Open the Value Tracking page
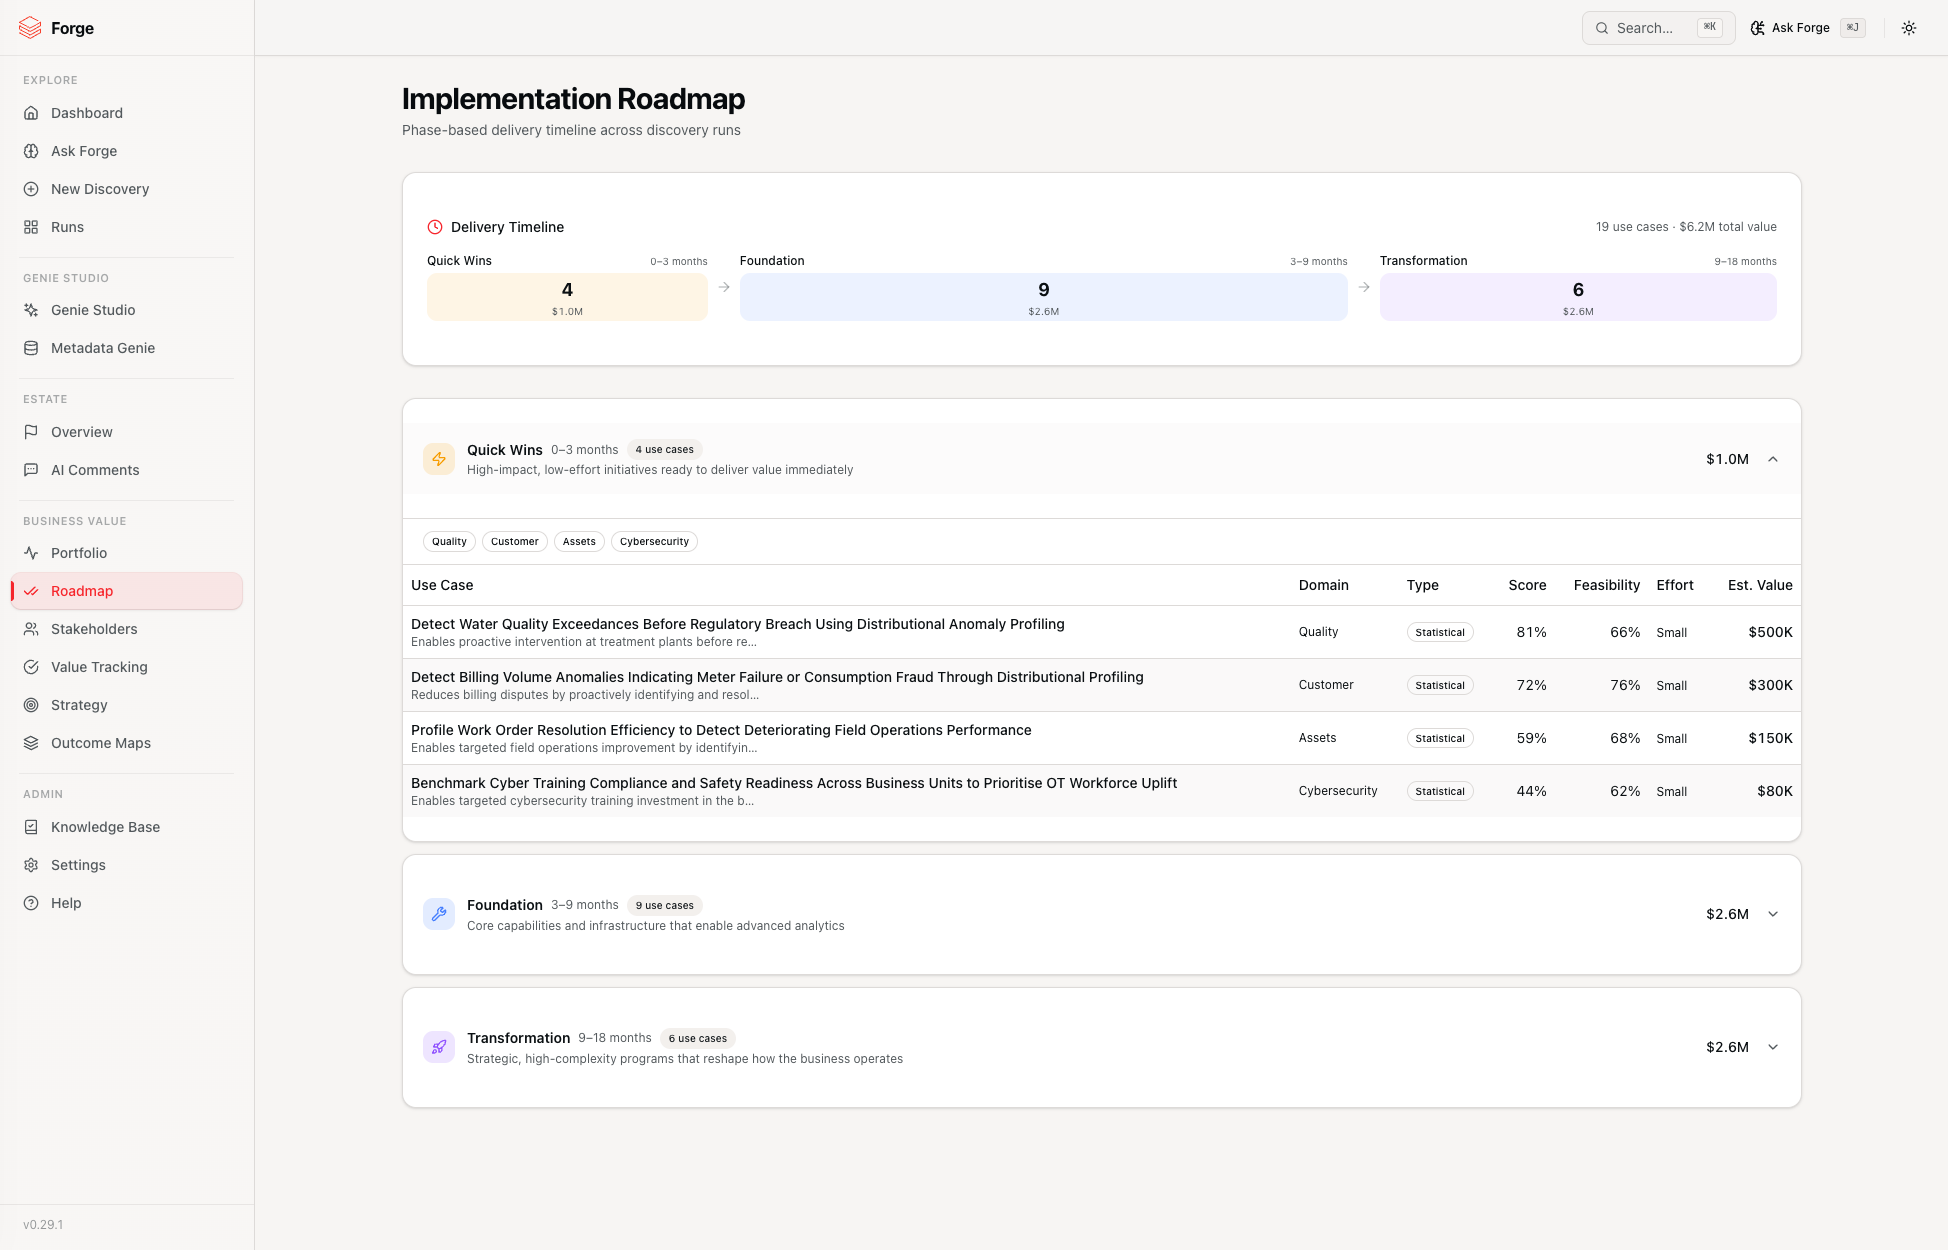Image resolution: width=1948 pixels, height=1250 pixels. 127,667
